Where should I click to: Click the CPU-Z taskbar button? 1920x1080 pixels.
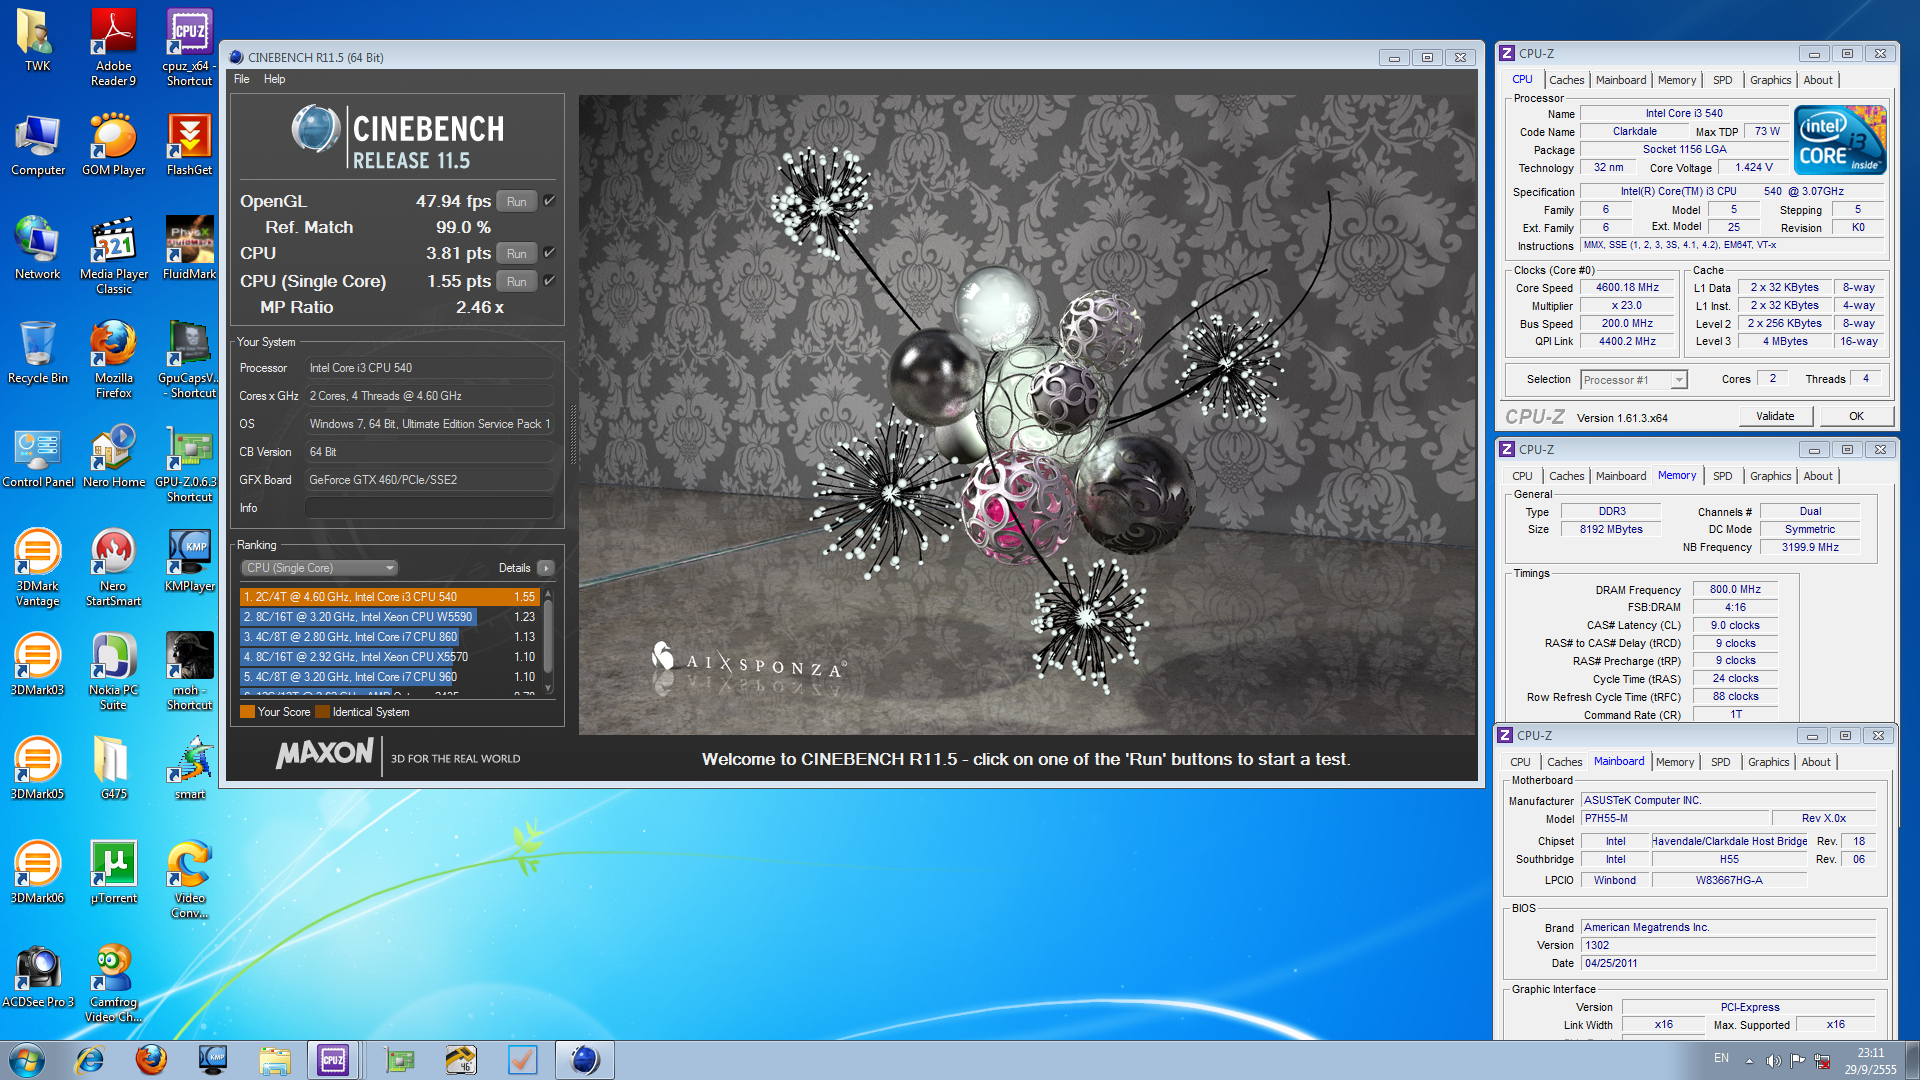coord(333,1059)
